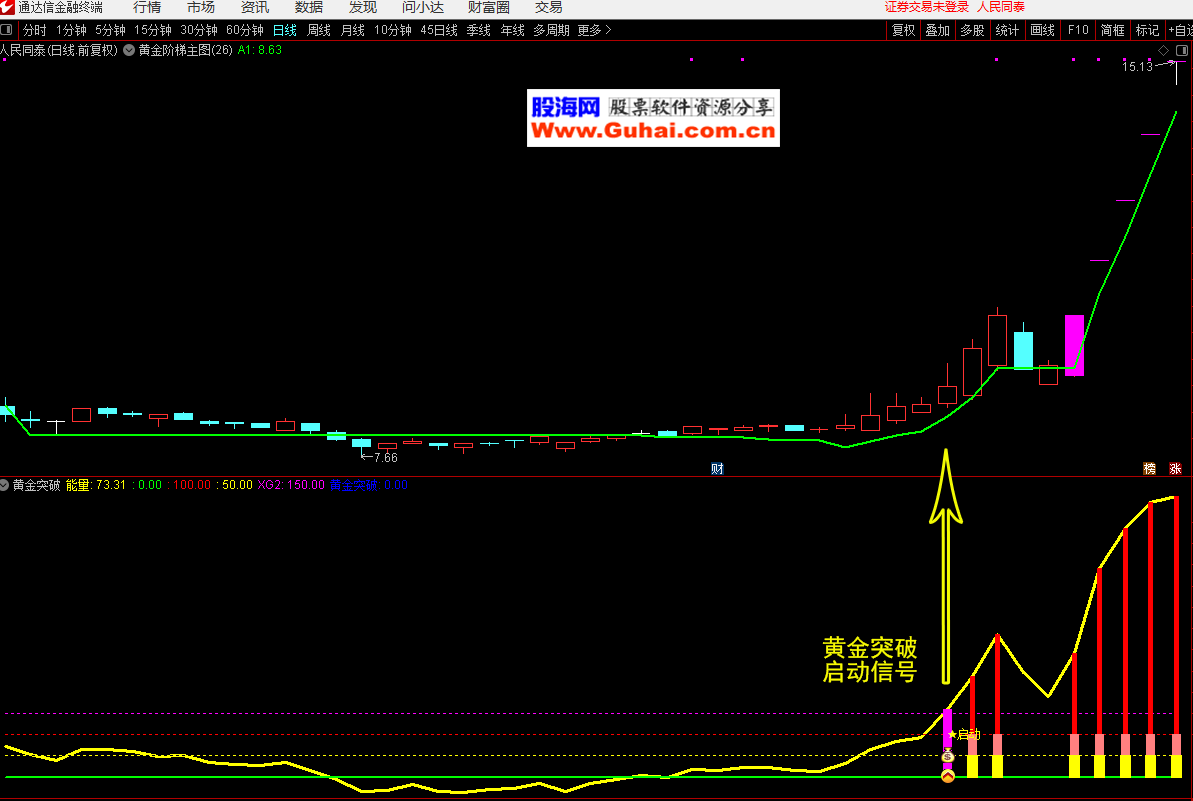Open the 财富圈 menu
This screenshot has height=801, width=1193.
tap(488, 7)
